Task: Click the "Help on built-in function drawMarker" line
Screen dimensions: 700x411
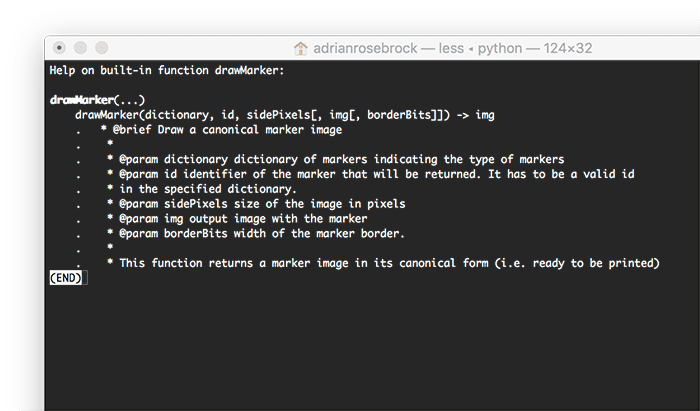Action: pos(167,70)
